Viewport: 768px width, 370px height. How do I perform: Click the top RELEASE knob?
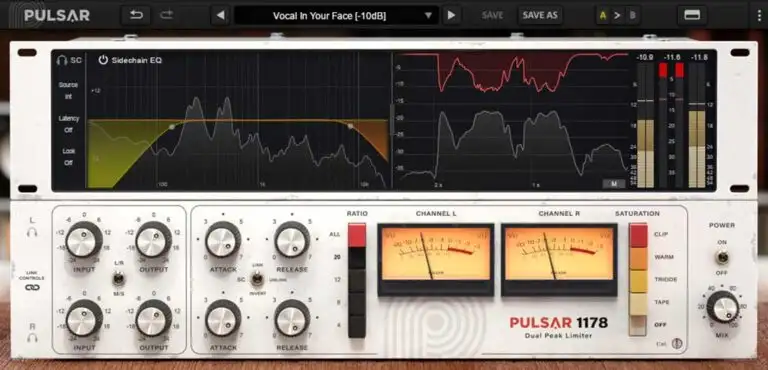(292, 240)
